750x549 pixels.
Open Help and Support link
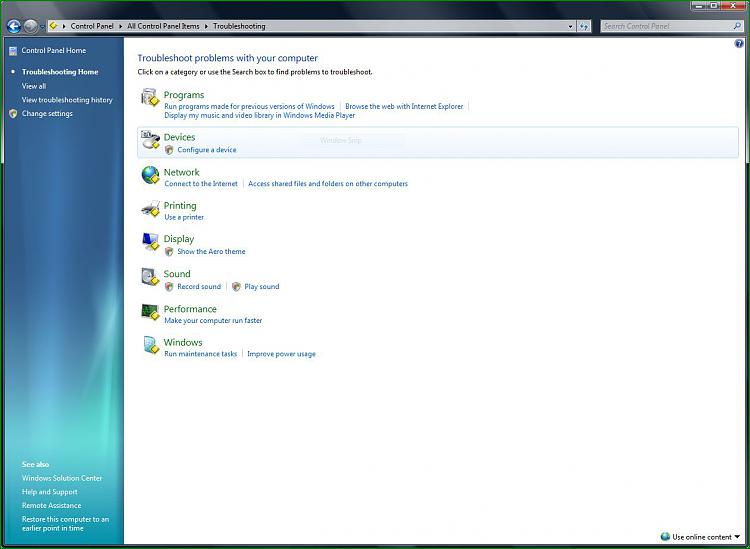click(49, 492)
